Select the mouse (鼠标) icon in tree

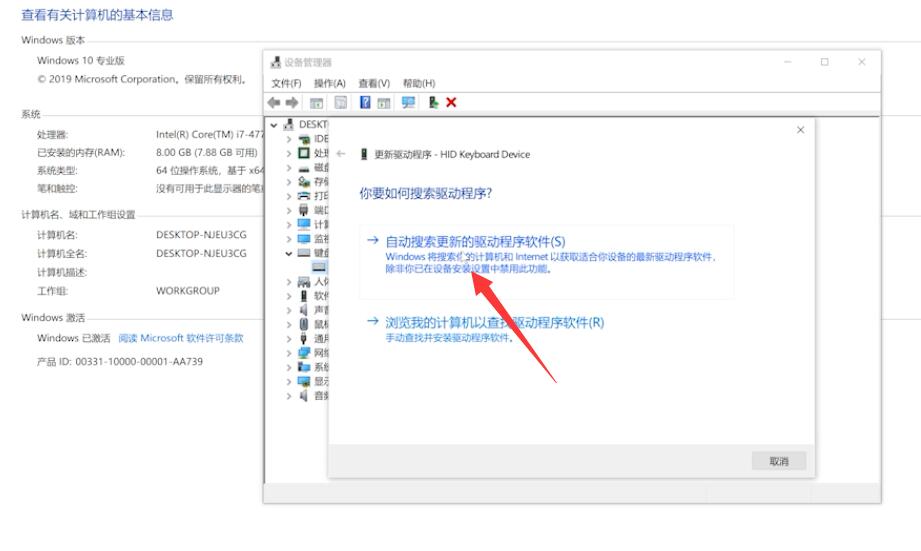tap(304, 324)
